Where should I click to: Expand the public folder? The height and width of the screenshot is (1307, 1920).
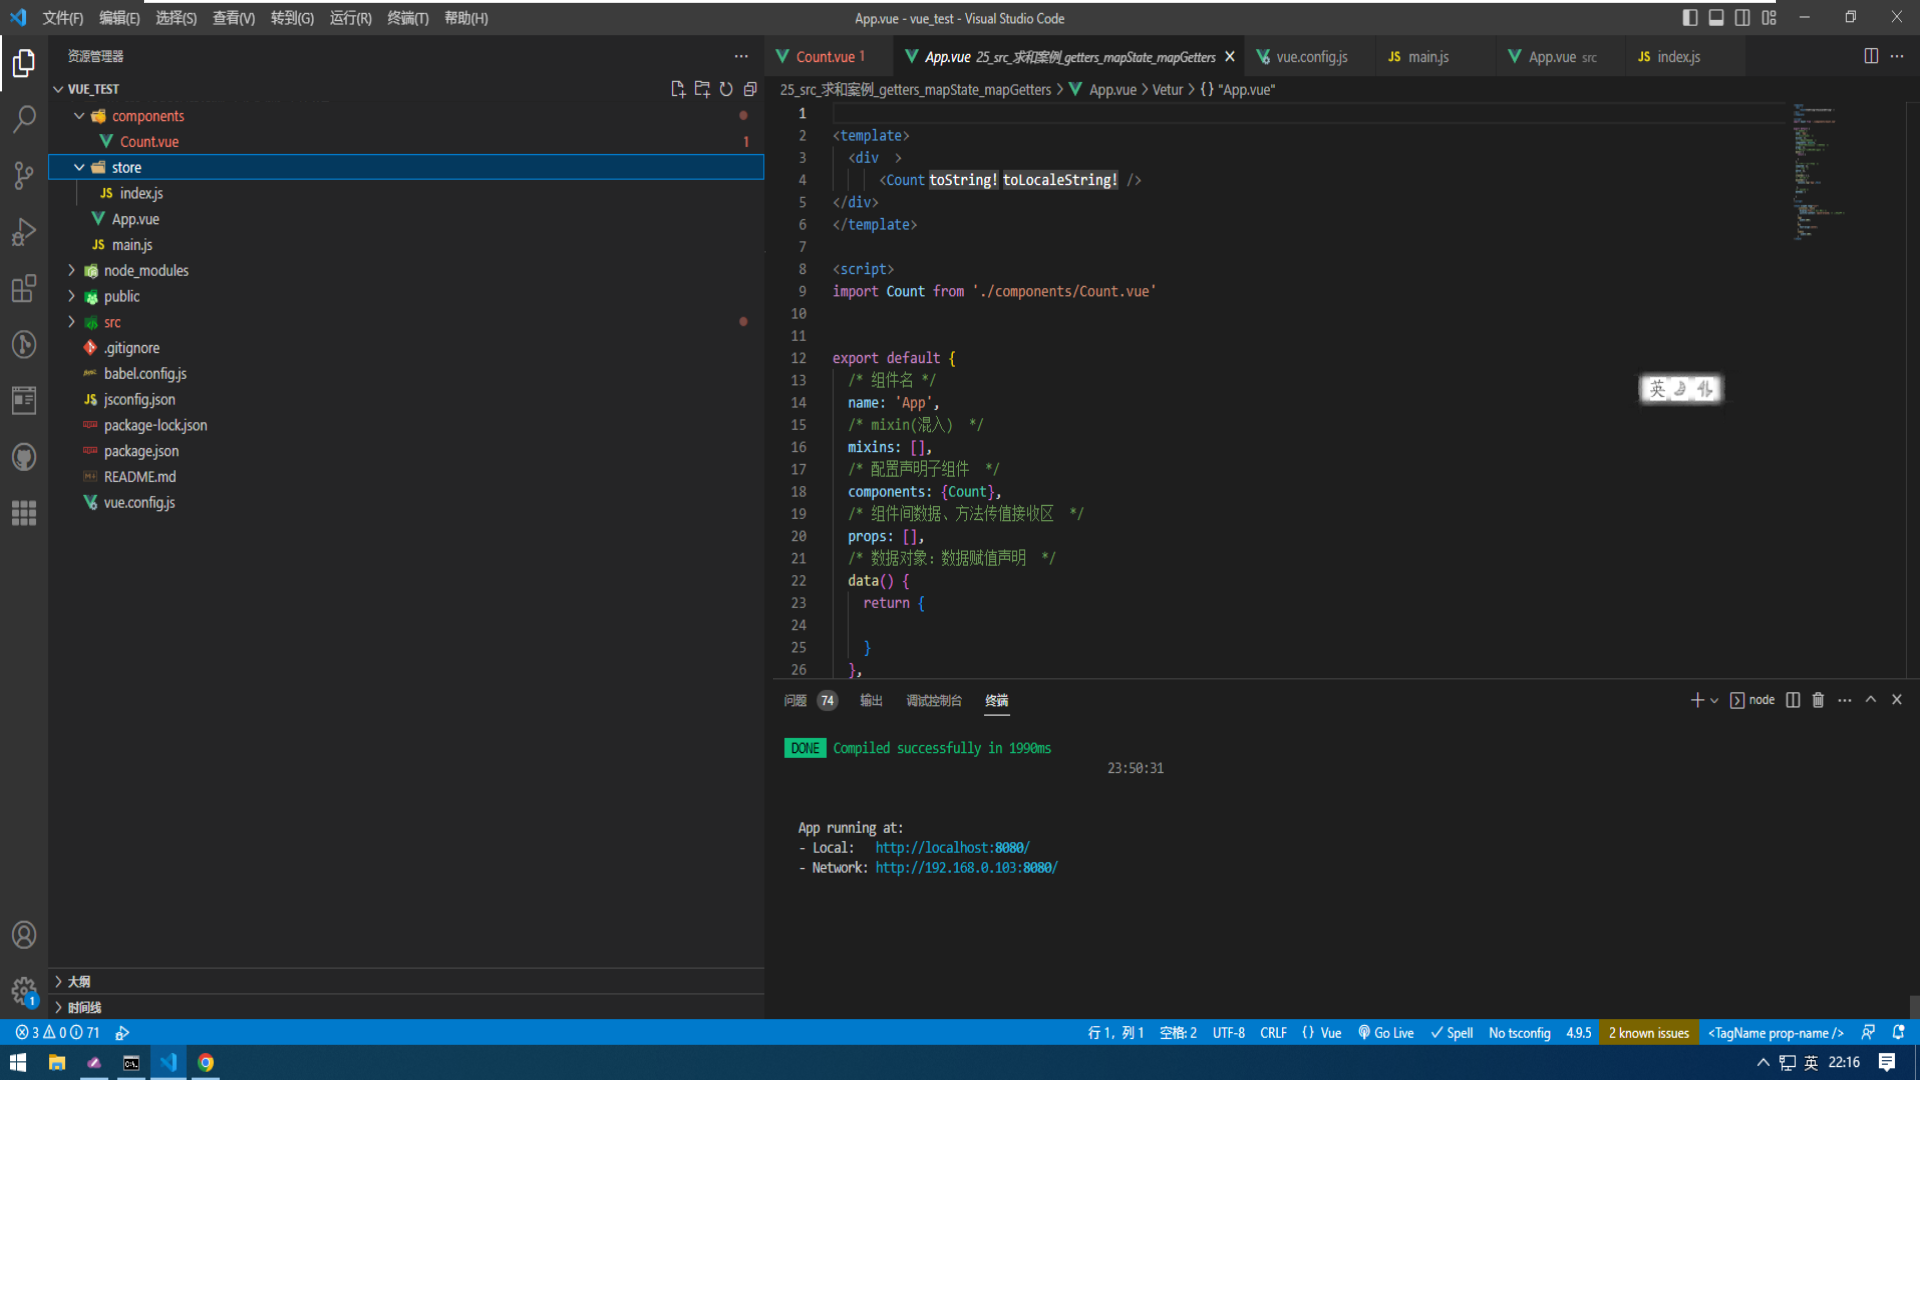click(x=71, y=296)
